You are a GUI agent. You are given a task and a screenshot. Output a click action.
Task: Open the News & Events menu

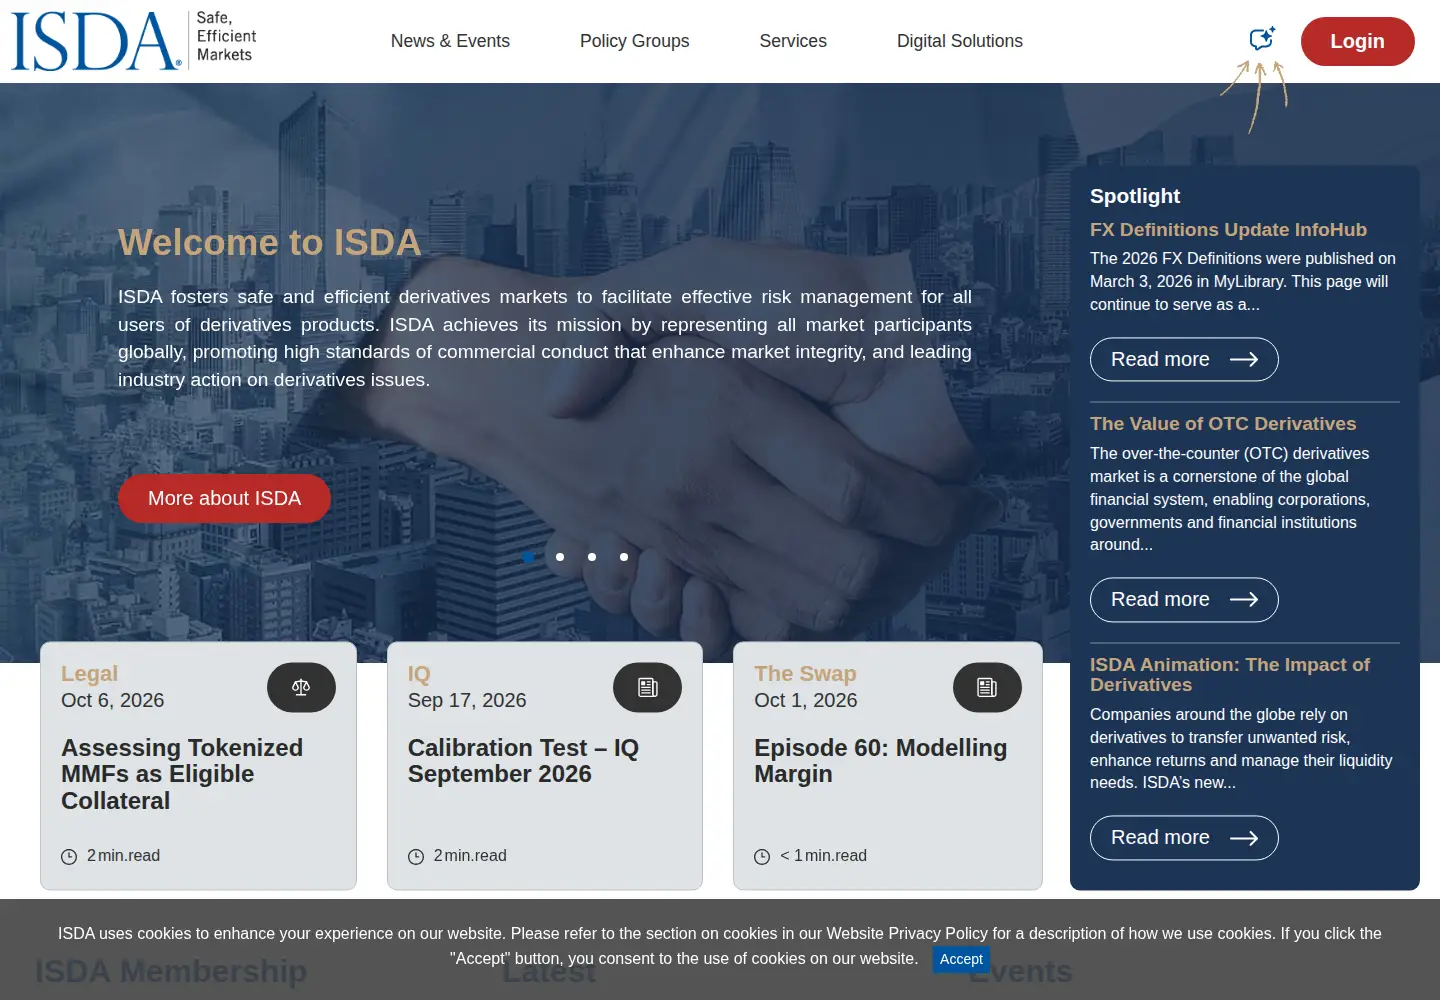[x=450, y=41]
